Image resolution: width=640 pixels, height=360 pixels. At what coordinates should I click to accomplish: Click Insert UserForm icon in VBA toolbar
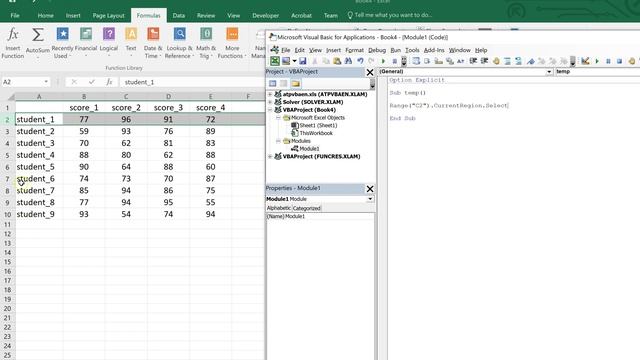[286, 61]
